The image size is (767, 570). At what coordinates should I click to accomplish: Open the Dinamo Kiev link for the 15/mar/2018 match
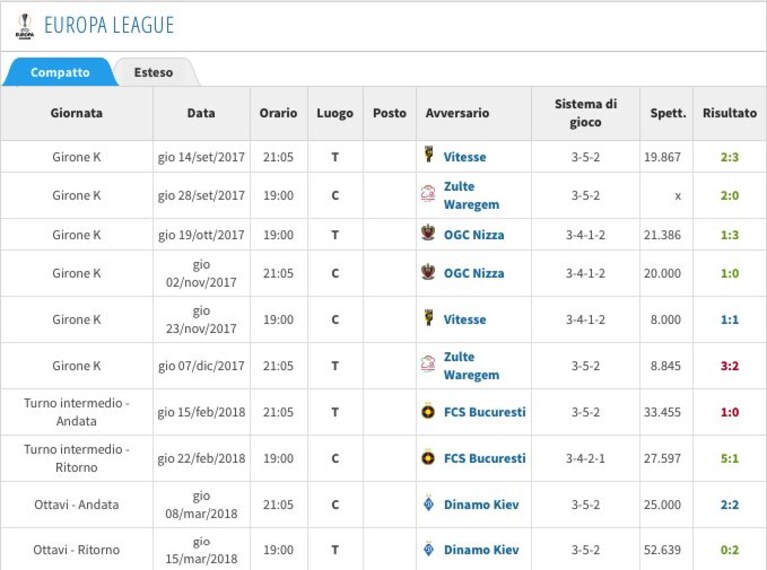(x=481, y=550)
